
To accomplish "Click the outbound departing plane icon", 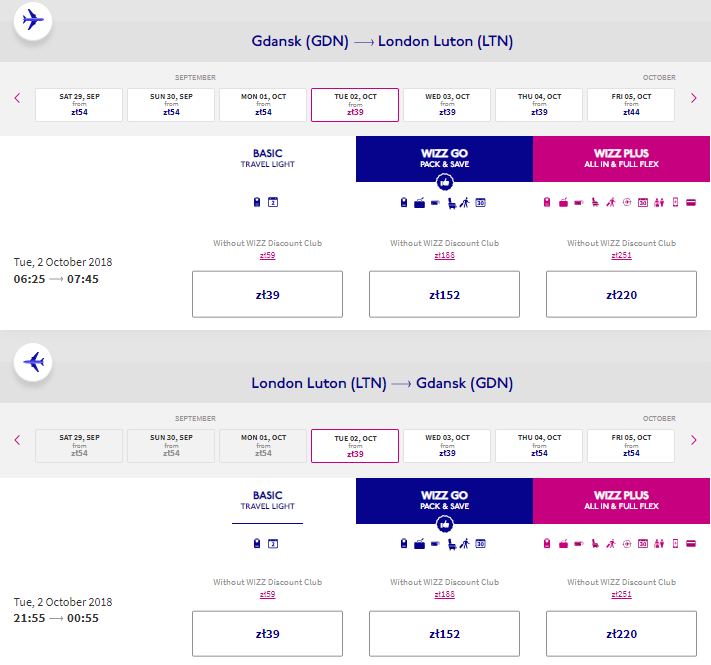I will (x=33, y=21).
